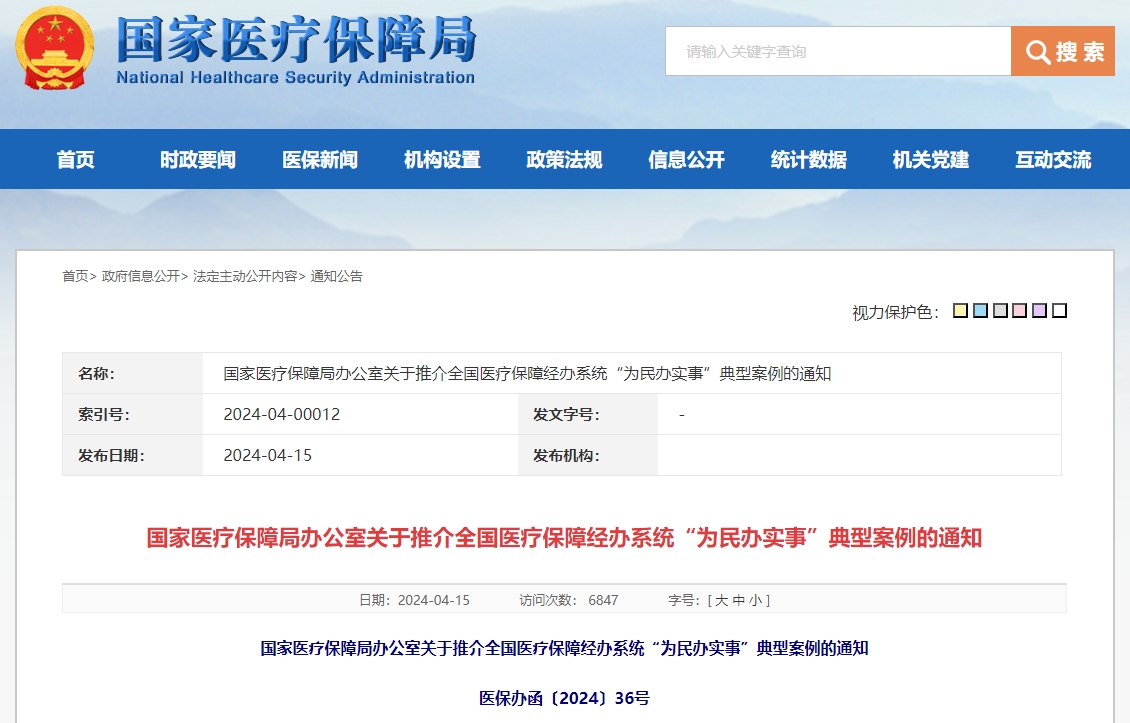
Task: Click the 日期: 2024-04-15 info bar text
Action: tap(414, 600)
